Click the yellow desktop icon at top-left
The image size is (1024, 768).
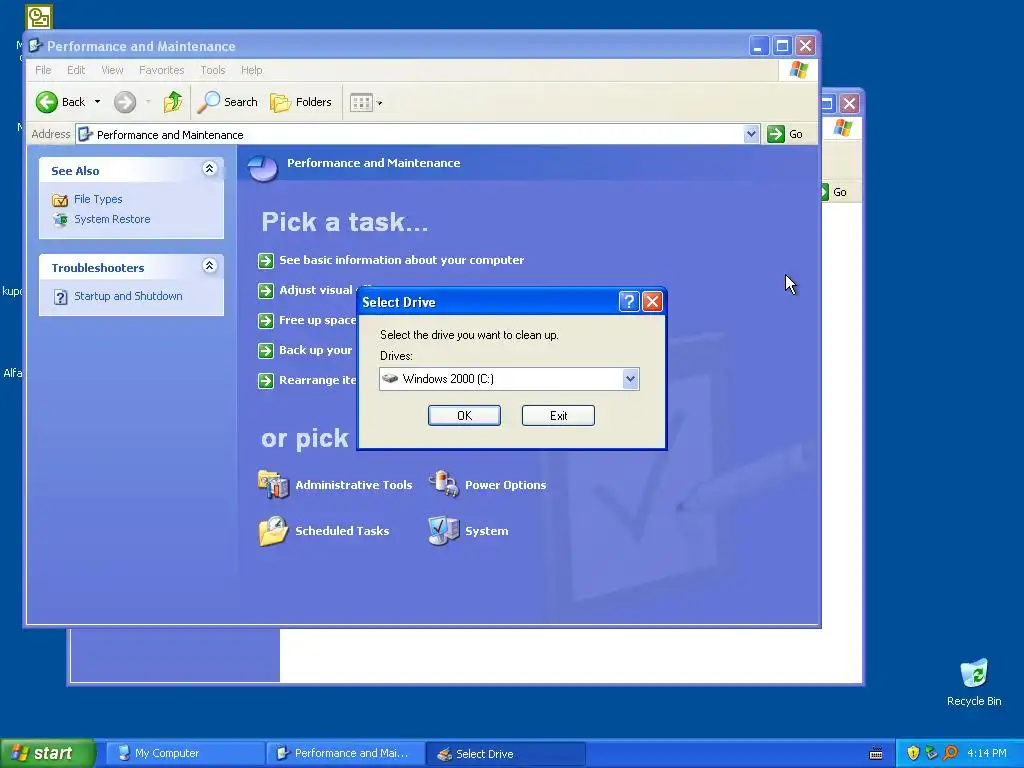[x=39, y=16]
